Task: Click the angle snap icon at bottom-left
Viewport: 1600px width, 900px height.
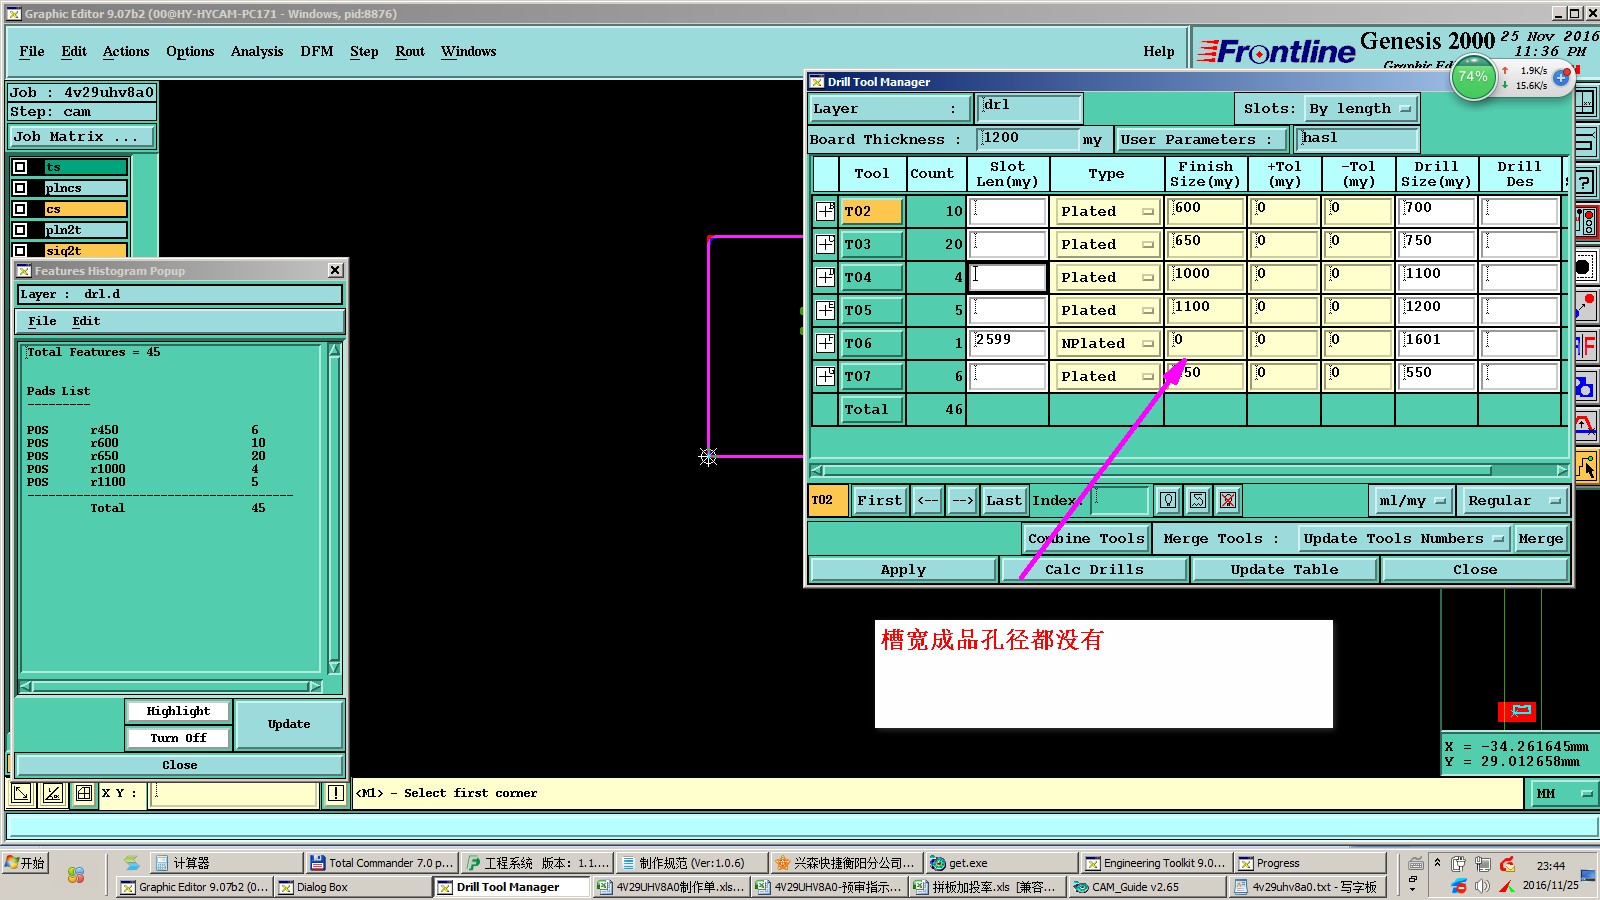Action: (53, 794)
